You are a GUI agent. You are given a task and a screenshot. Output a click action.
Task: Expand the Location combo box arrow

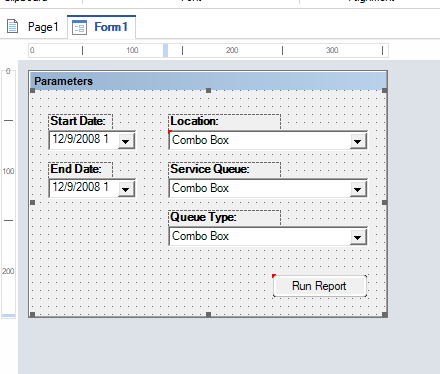click(358, 141)
